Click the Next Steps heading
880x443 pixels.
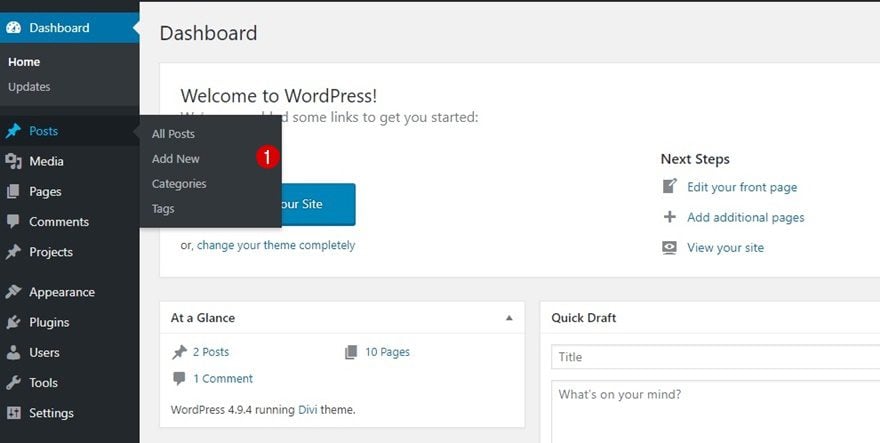tap(695, 159)
